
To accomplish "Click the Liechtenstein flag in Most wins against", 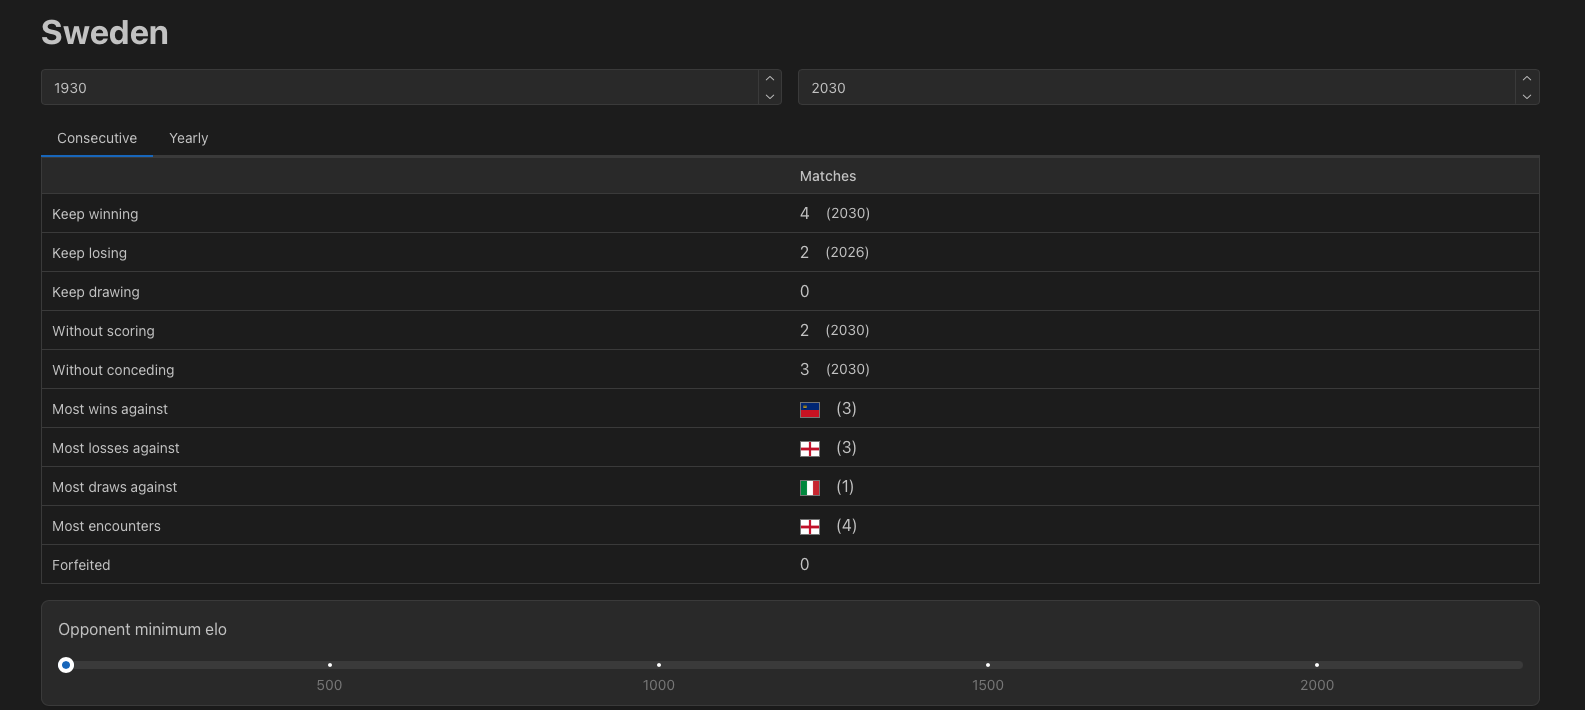I will pyautogui.click(x=810, y=409).
